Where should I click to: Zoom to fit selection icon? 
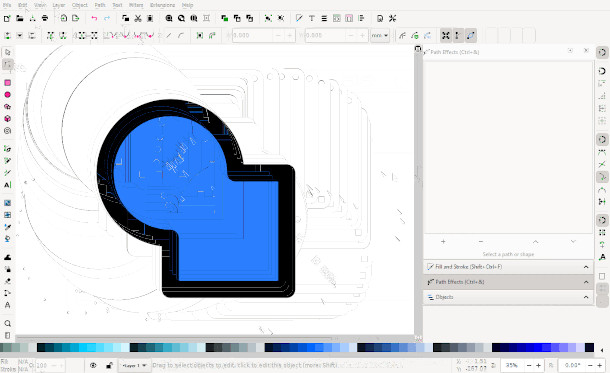pyautogui.click(x=169, y=18)
